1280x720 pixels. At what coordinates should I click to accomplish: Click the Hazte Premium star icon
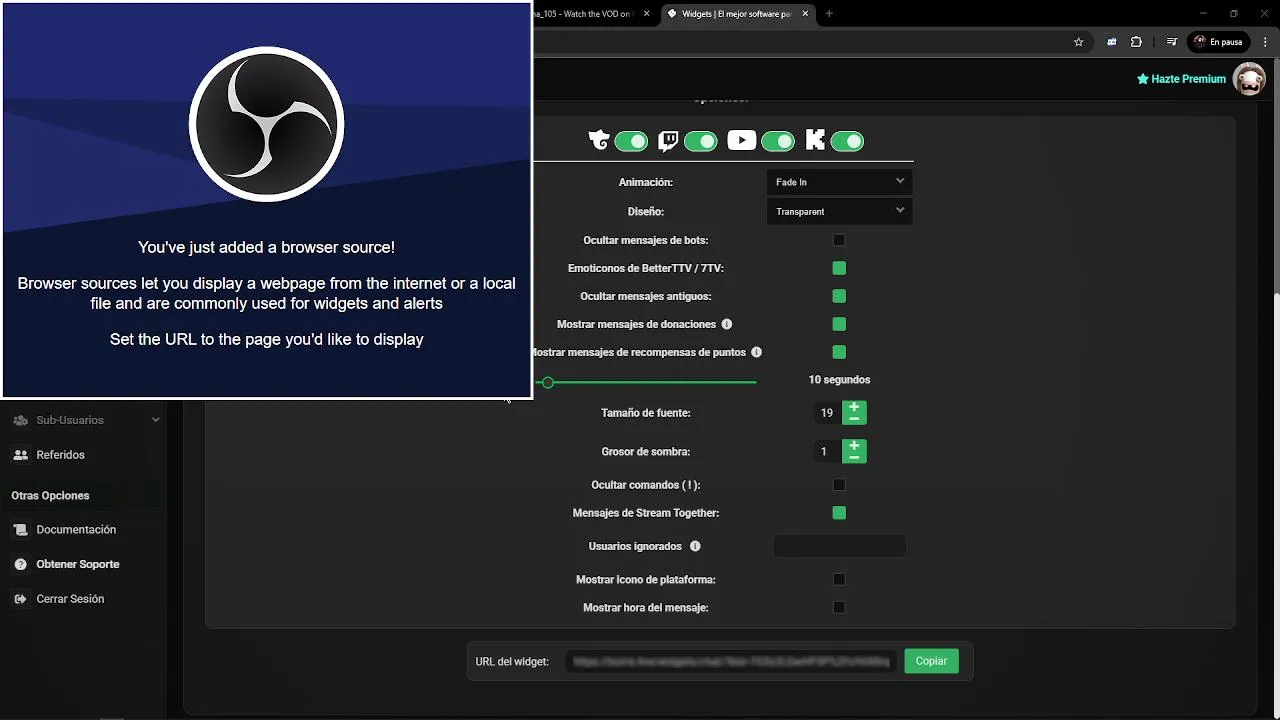[x=1143, y=79]
